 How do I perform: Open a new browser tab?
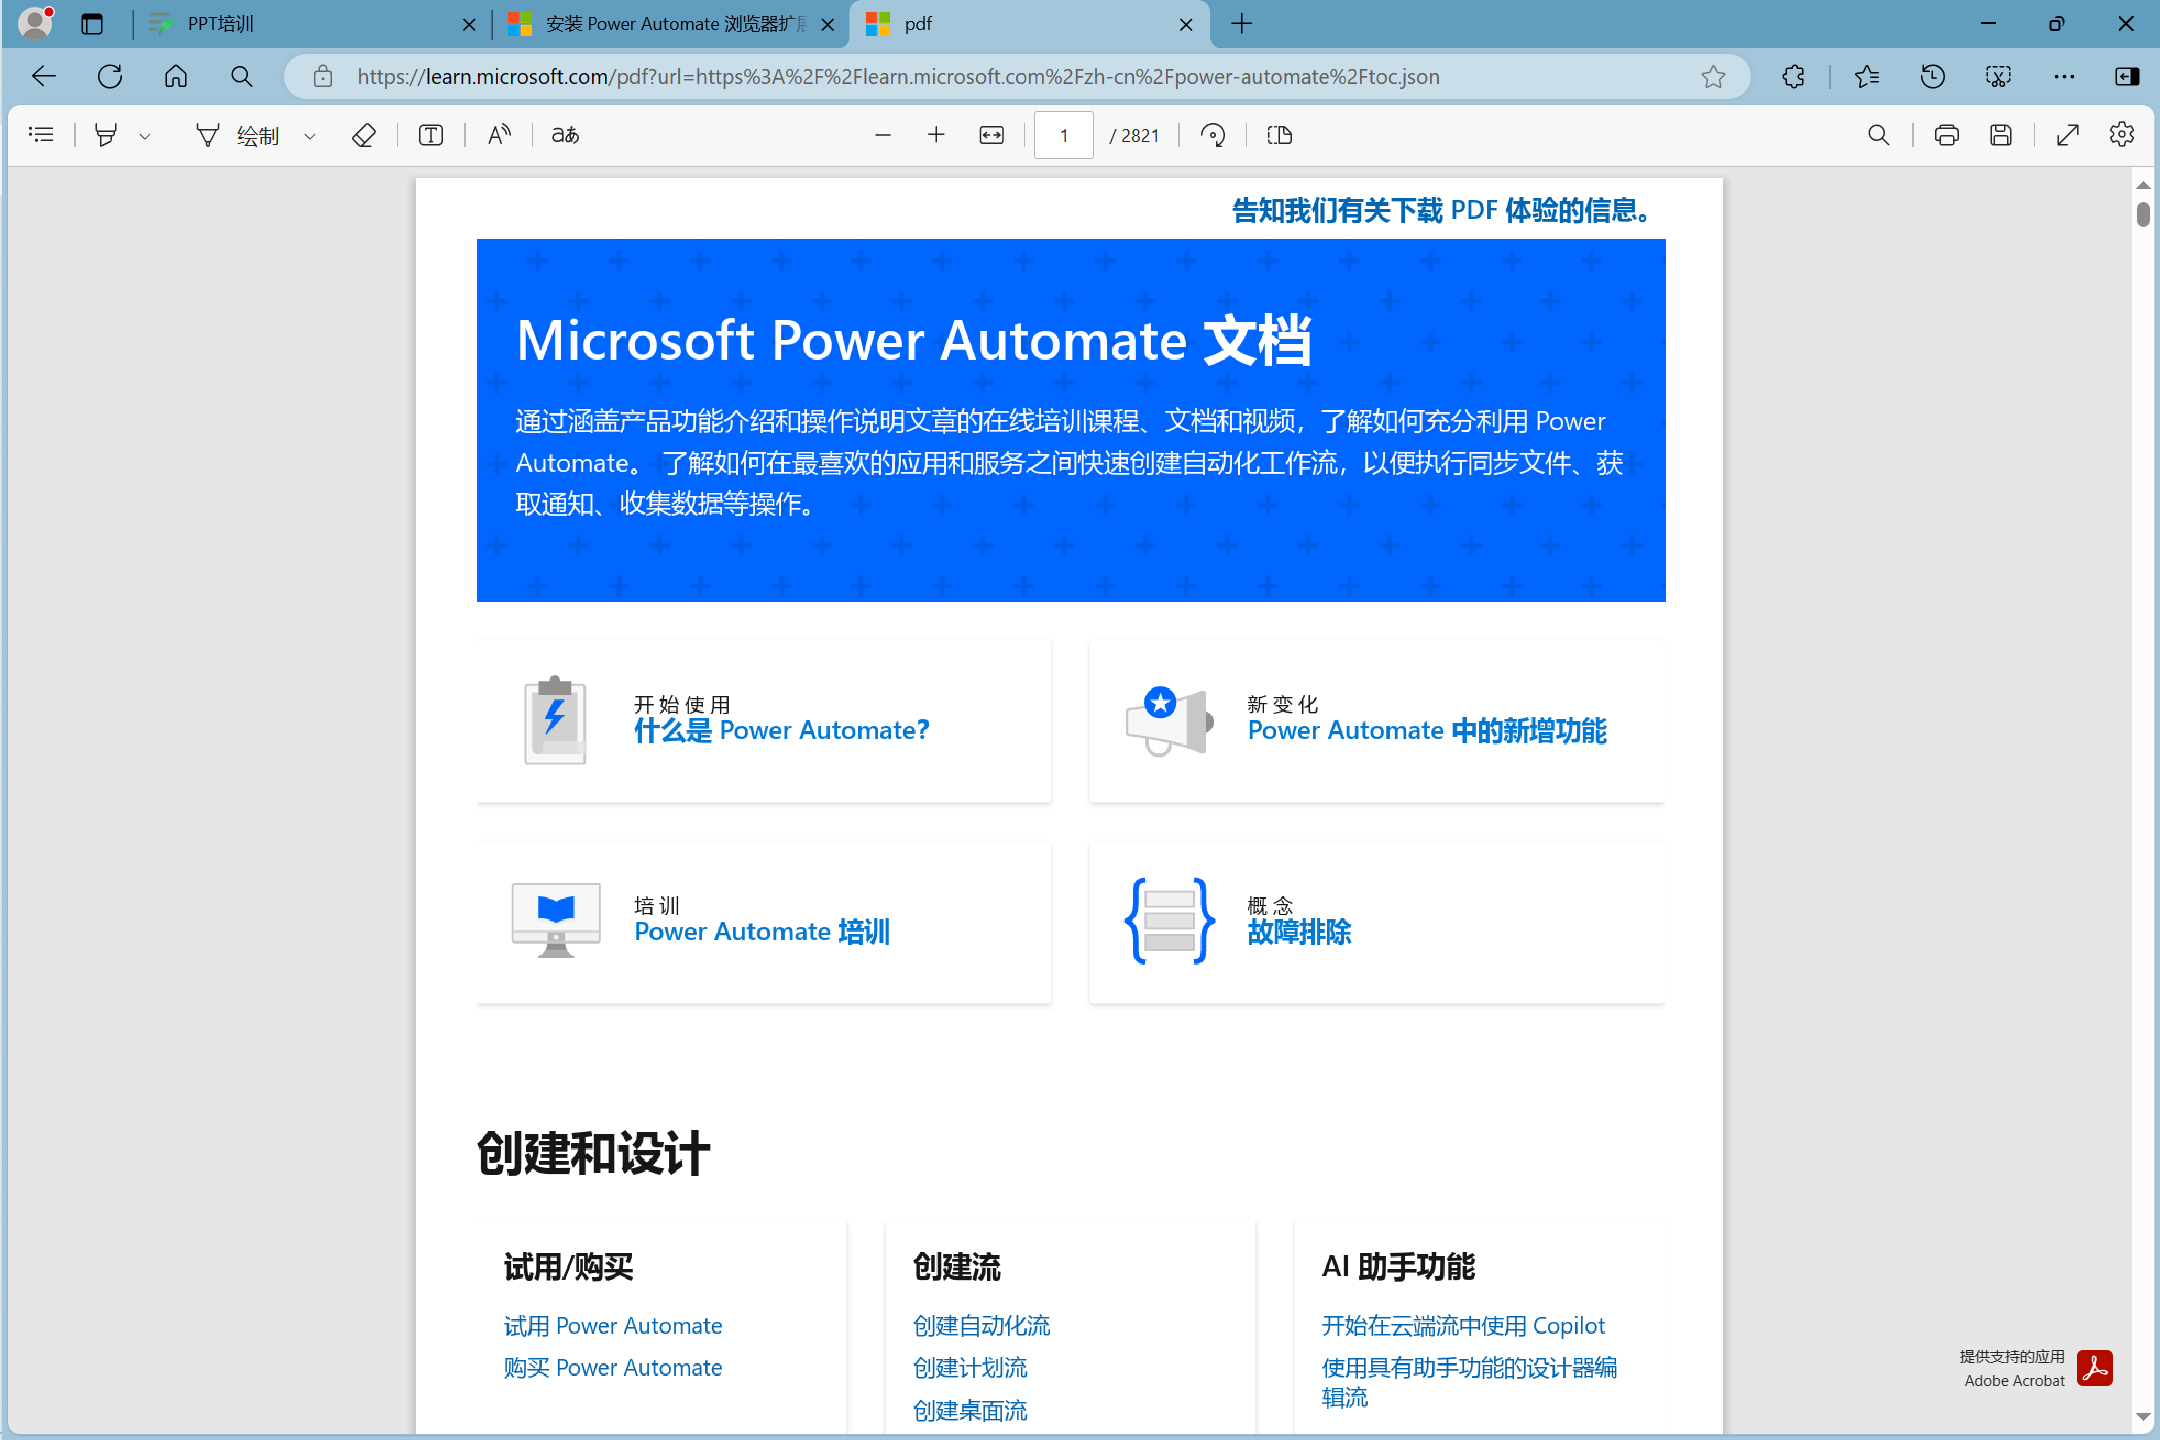pyautogui.click(x=1242, y=24)
